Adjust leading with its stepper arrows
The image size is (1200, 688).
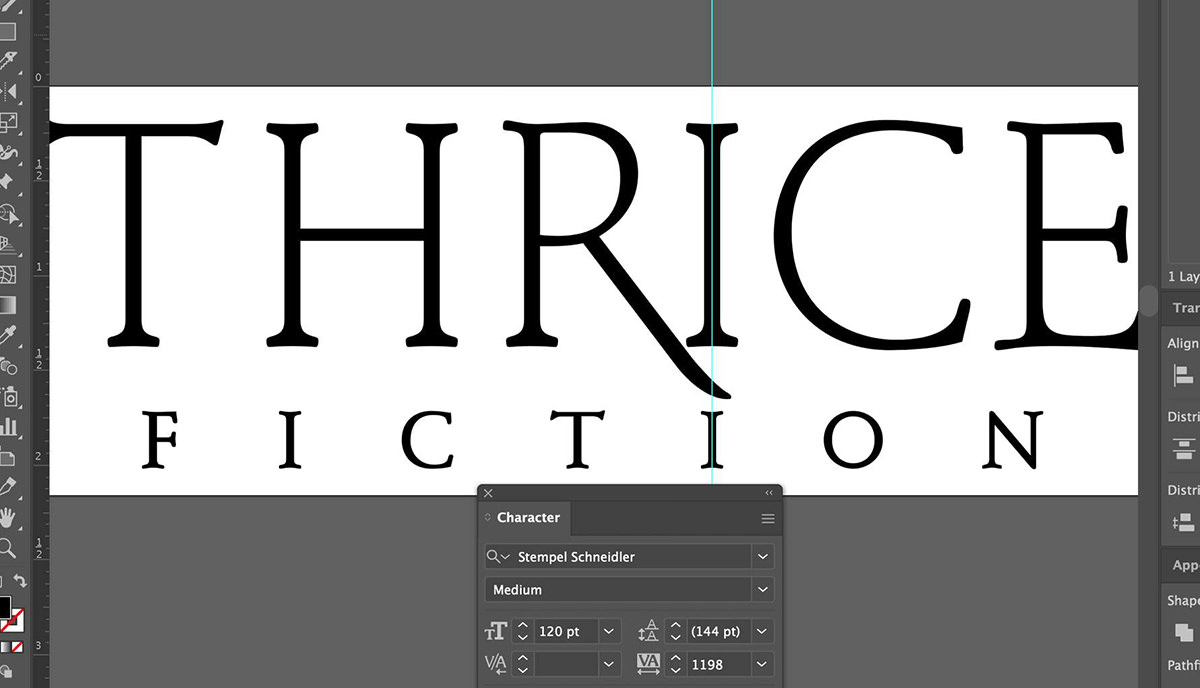click(x=676, y=632)
